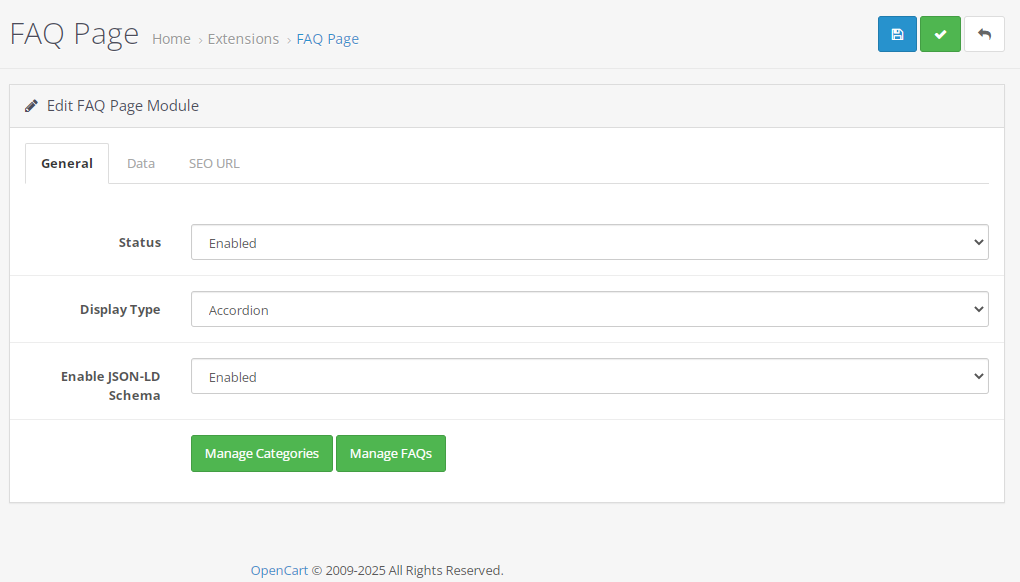The height and width of the screenshot is (582, 1020).
Task: Open the OpenCart footer link
Action: [279, 570]
